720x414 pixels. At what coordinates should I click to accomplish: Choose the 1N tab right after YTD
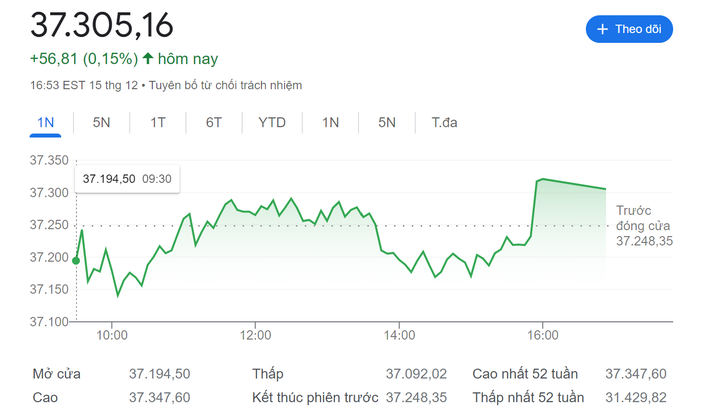pyautogui.click(x=330, y=123)
